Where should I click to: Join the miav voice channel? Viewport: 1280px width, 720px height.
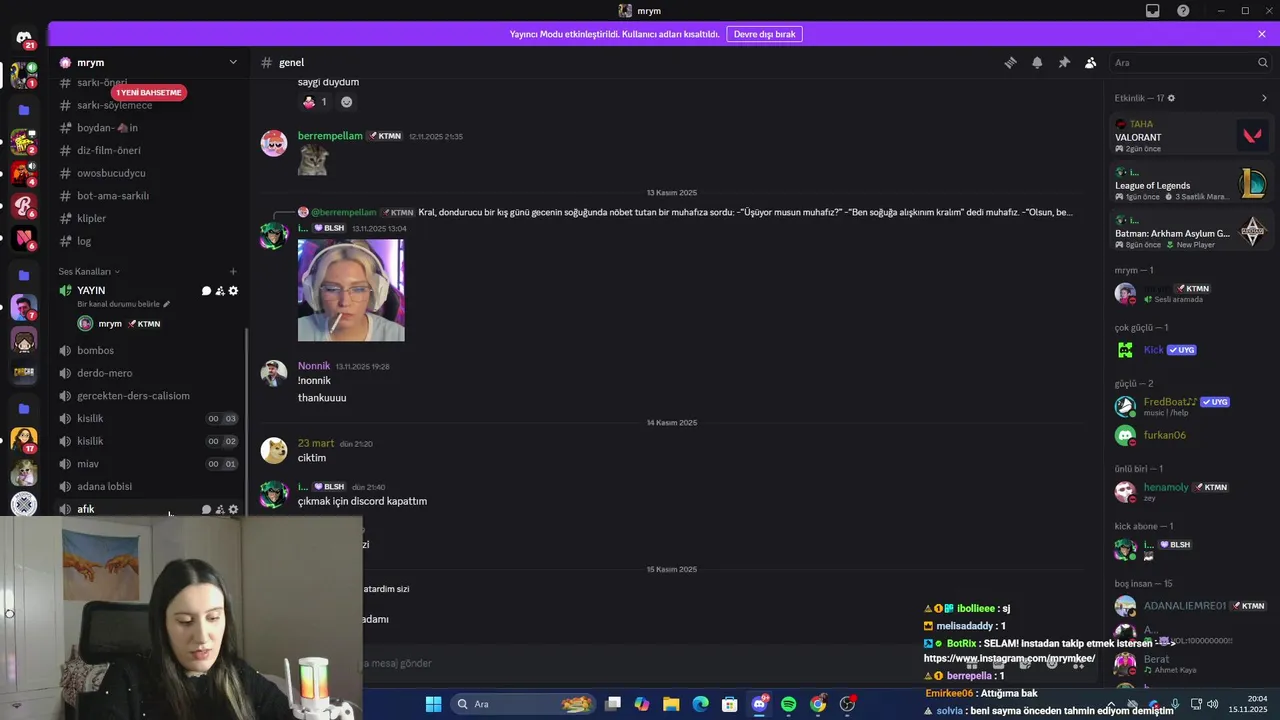click(151, 464)
